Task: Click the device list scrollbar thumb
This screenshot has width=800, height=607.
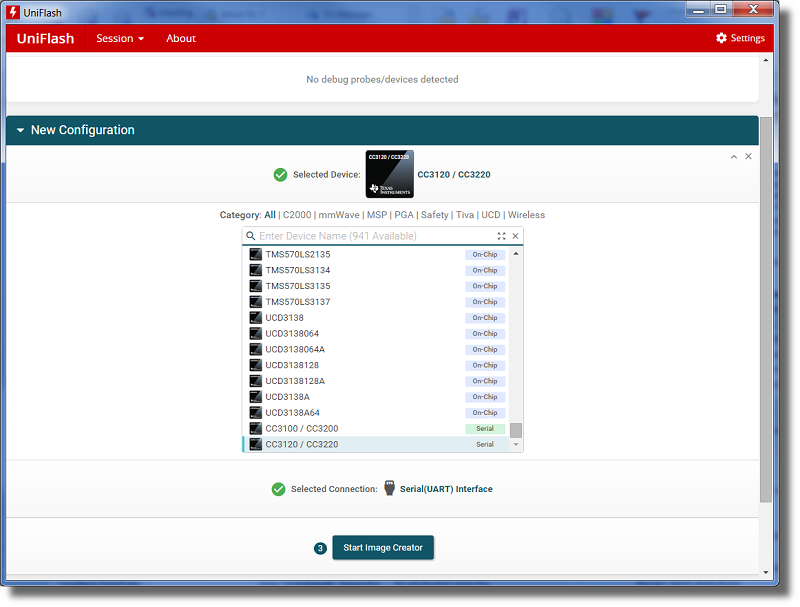Action: [516, 430]
